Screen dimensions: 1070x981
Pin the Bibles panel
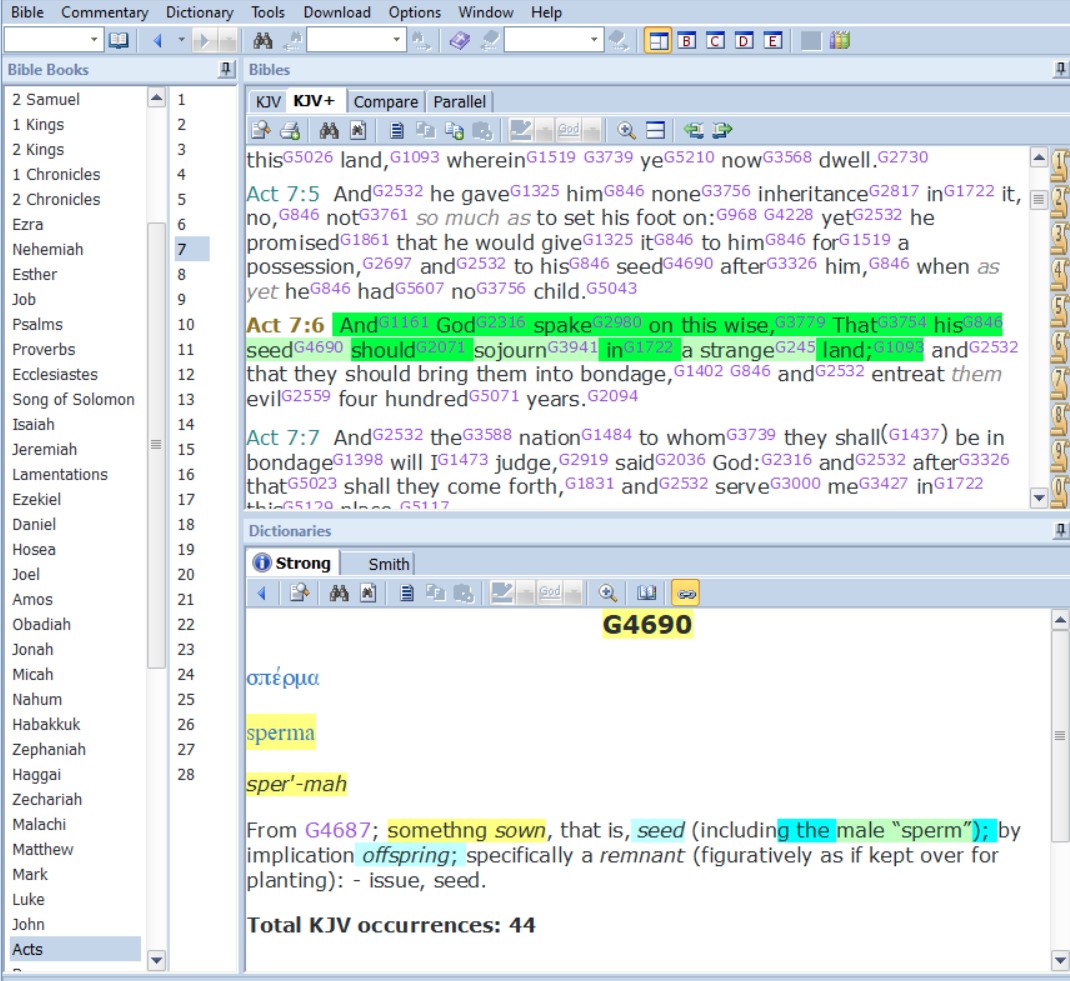1060,69
